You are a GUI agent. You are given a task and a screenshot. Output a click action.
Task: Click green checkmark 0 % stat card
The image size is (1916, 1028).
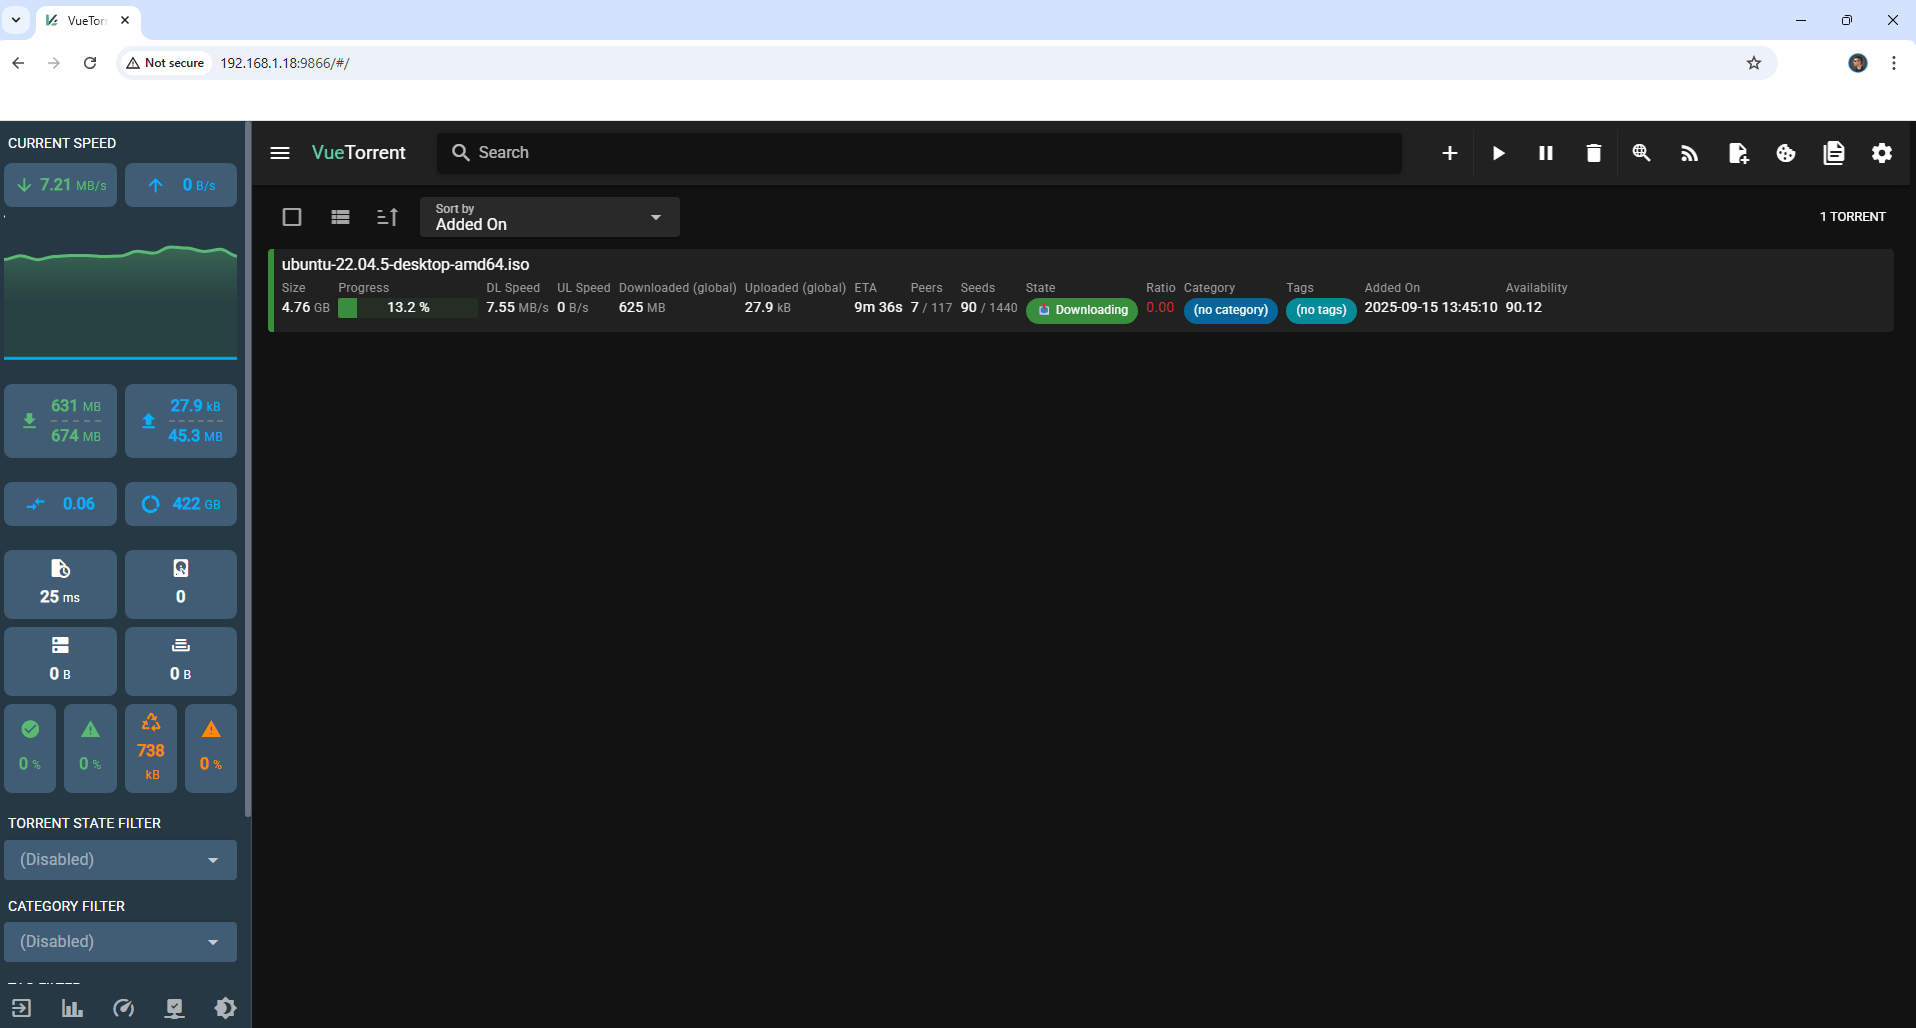pyautogui.click(x=30, y=748)
